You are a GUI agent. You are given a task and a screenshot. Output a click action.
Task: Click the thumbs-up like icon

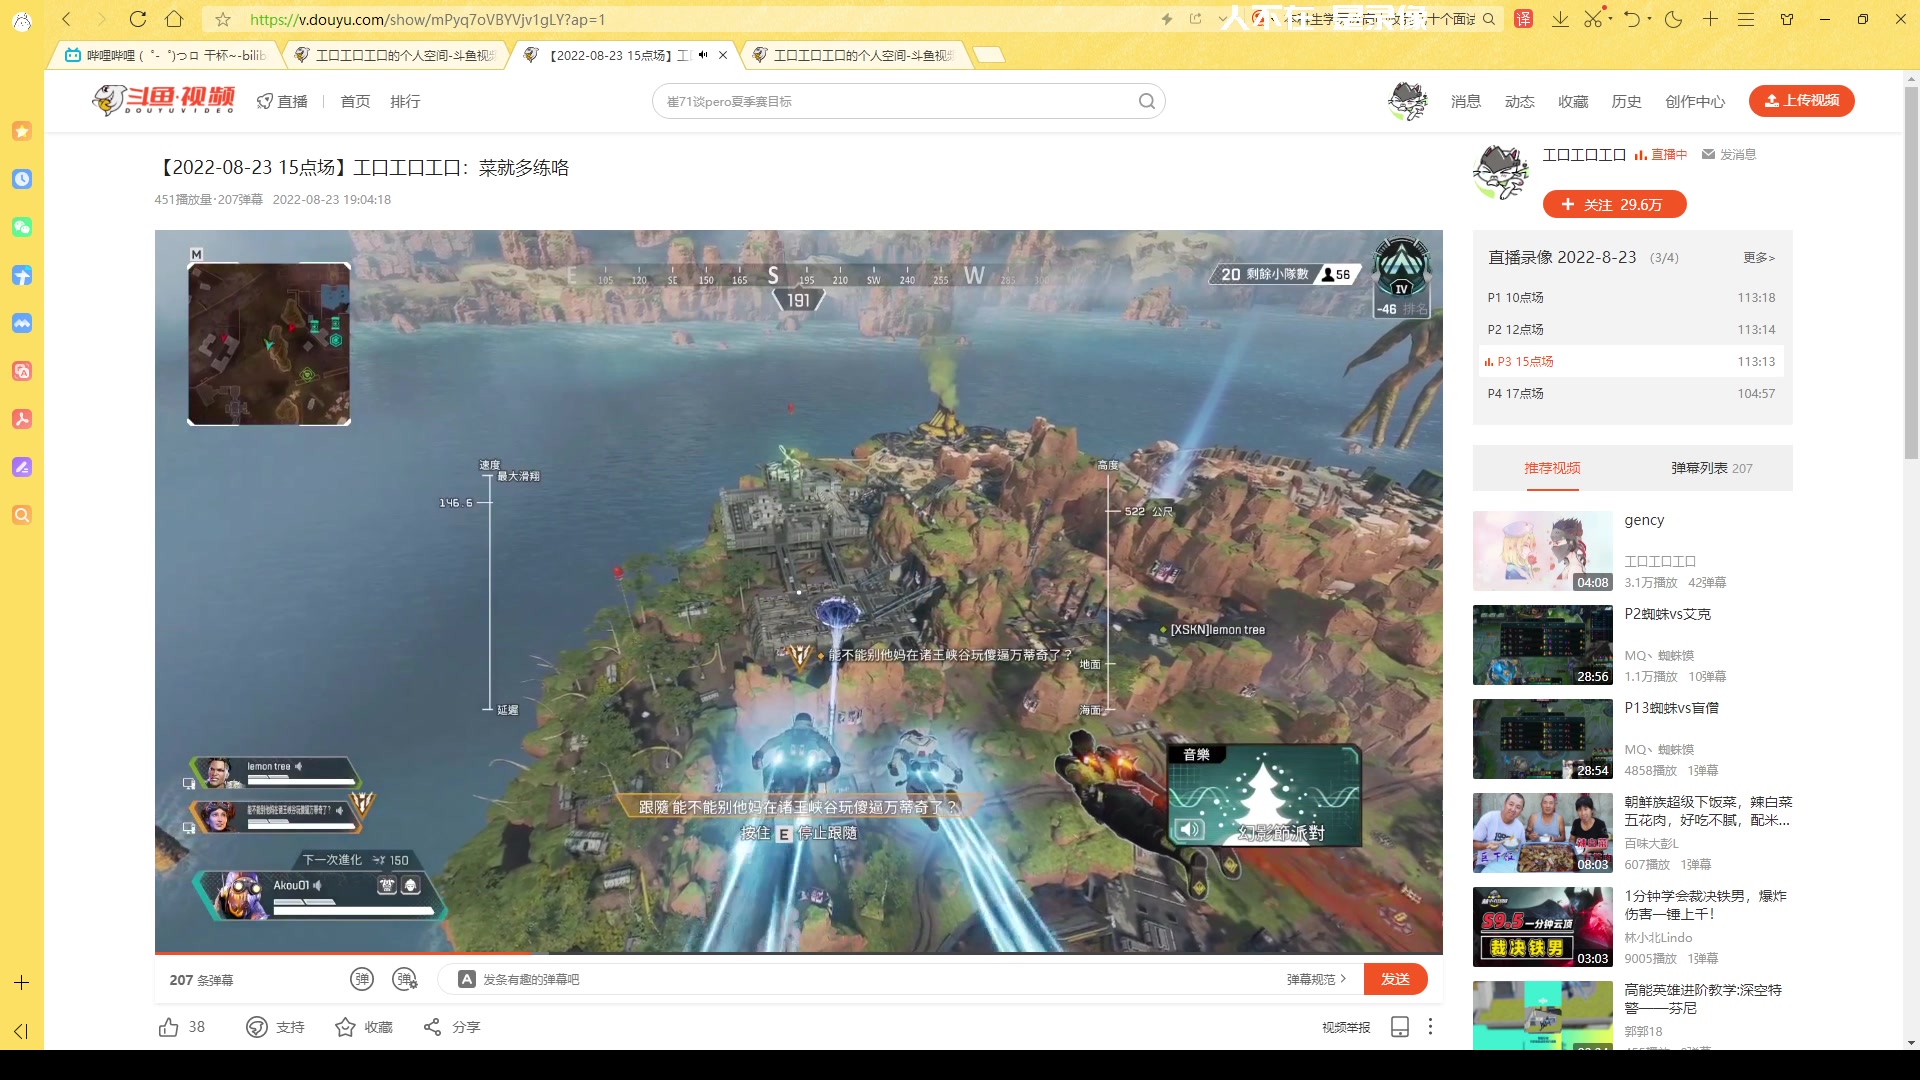[x=168, y=1027]
